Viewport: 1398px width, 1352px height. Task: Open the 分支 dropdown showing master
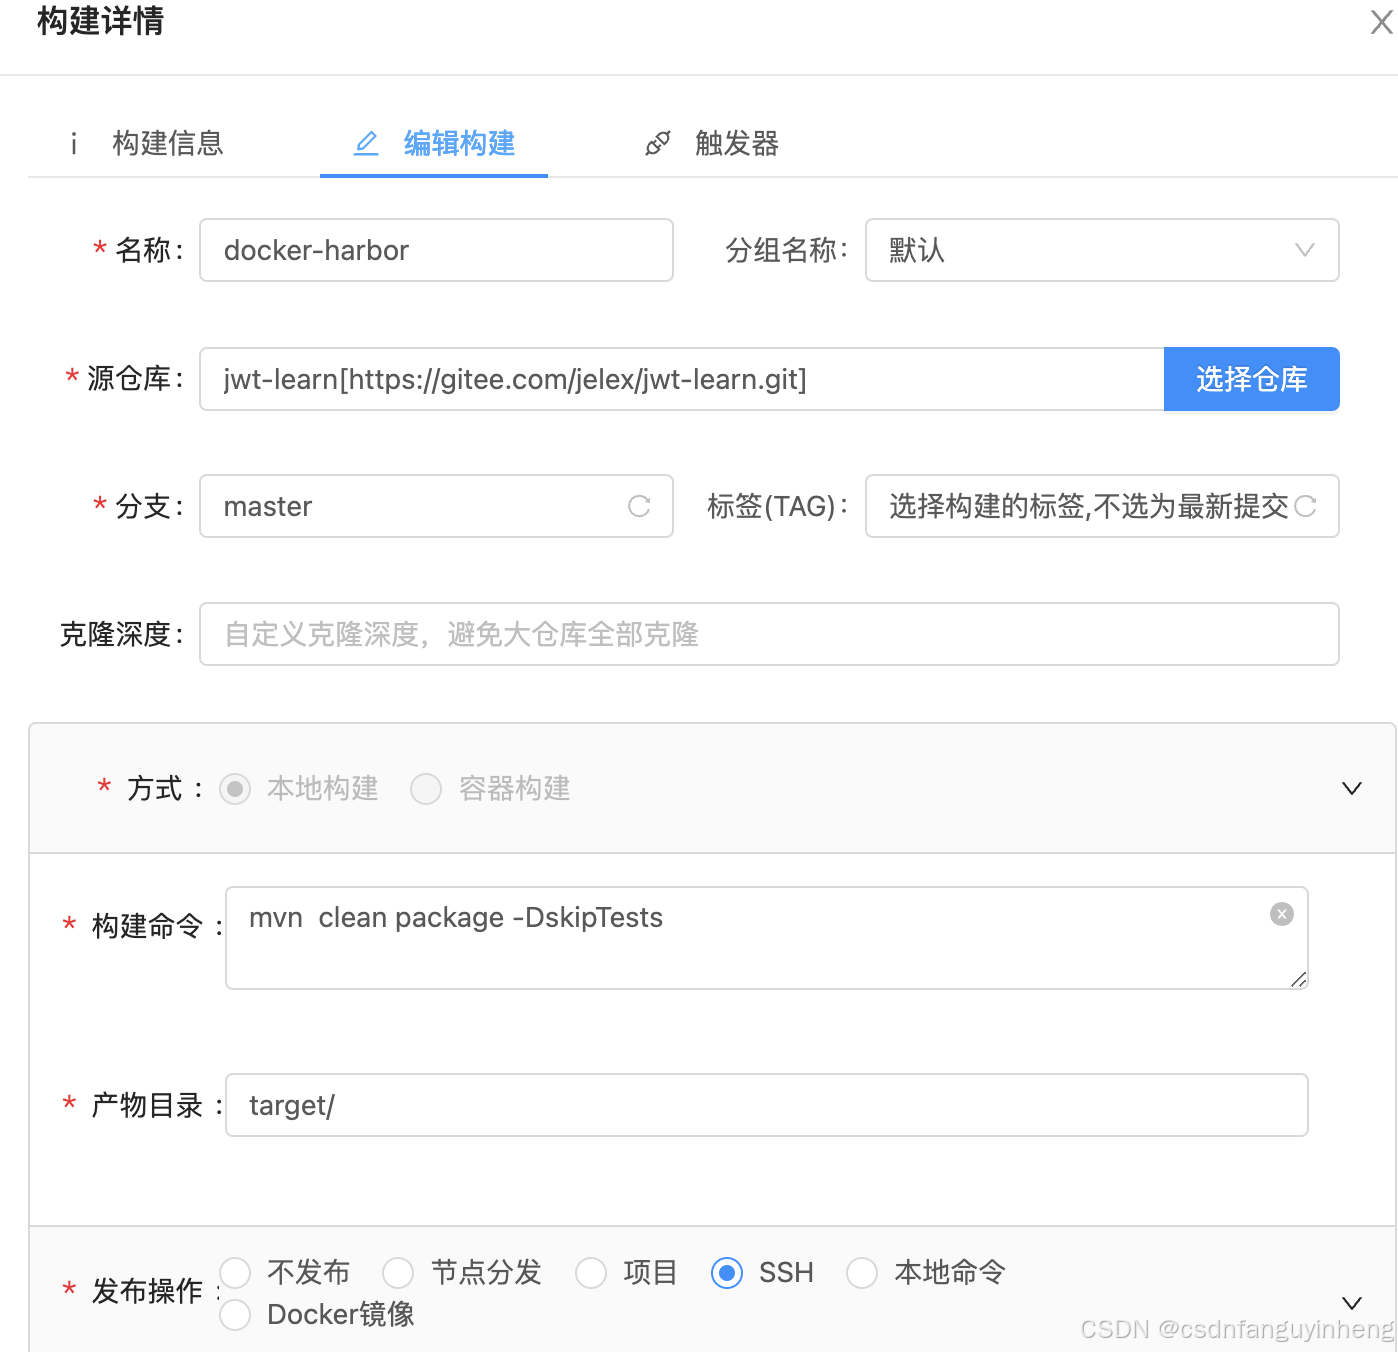(436, 506)
